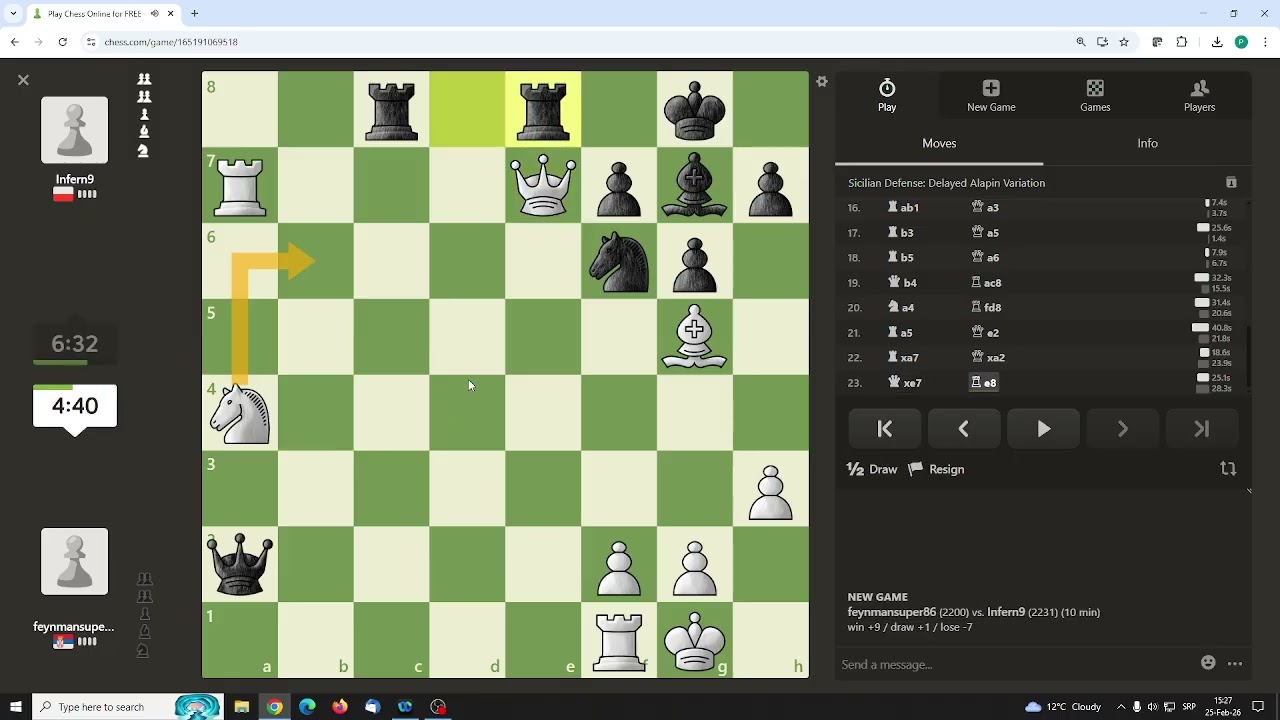
Task: Open Firefox from taskbar
Action: pyautogui.click(x=340, y=707)
